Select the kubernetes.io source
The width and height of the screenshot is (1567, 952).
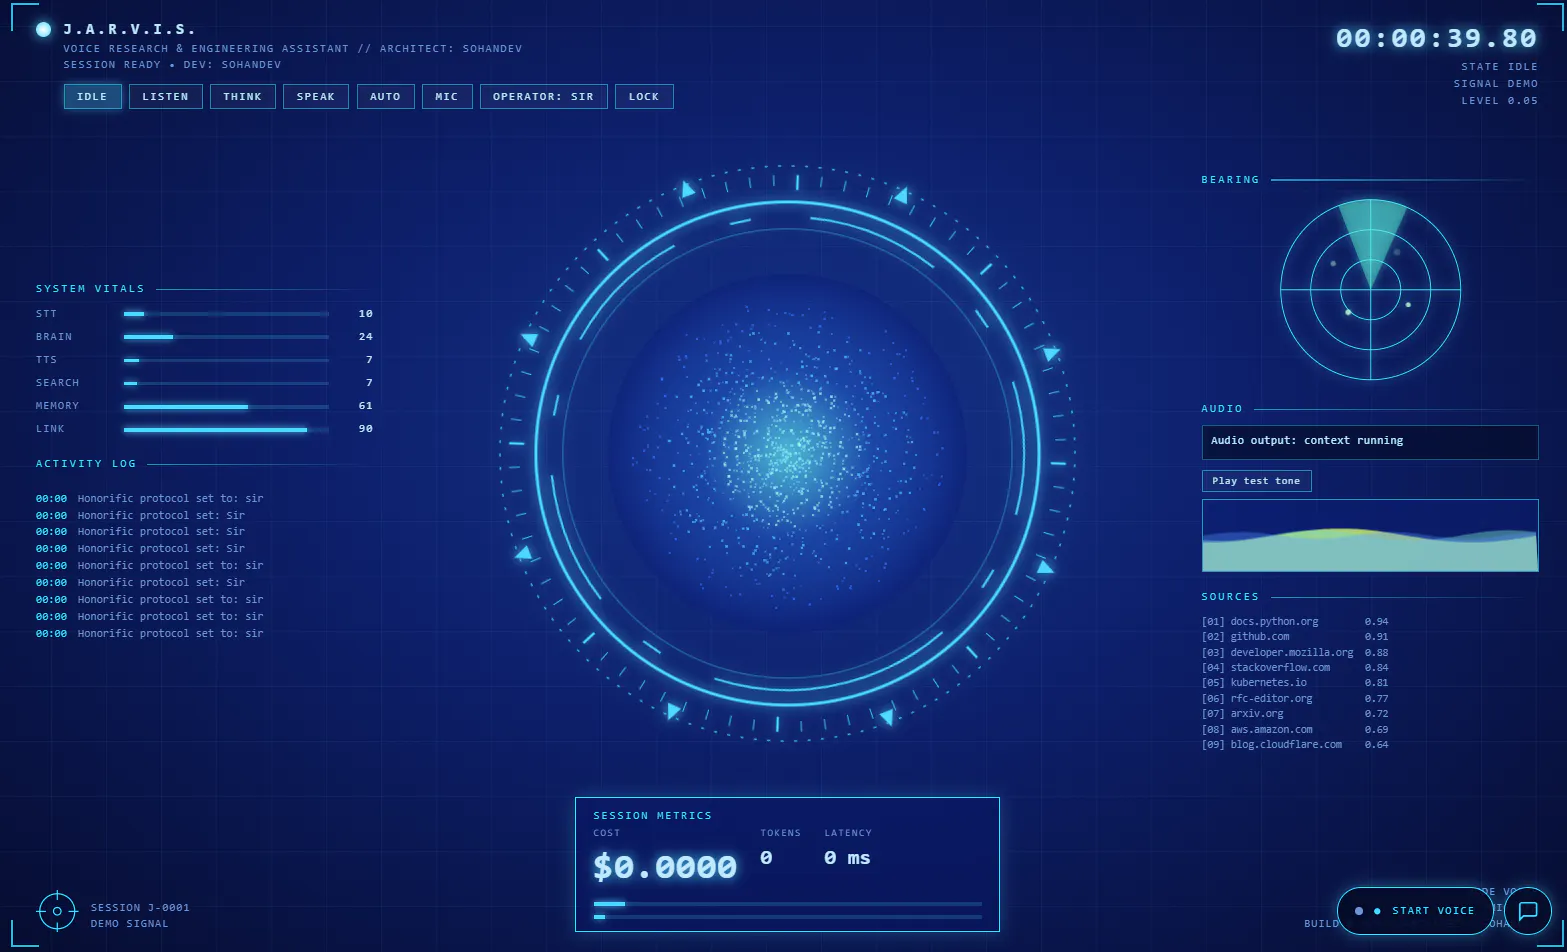[1295, 683]
